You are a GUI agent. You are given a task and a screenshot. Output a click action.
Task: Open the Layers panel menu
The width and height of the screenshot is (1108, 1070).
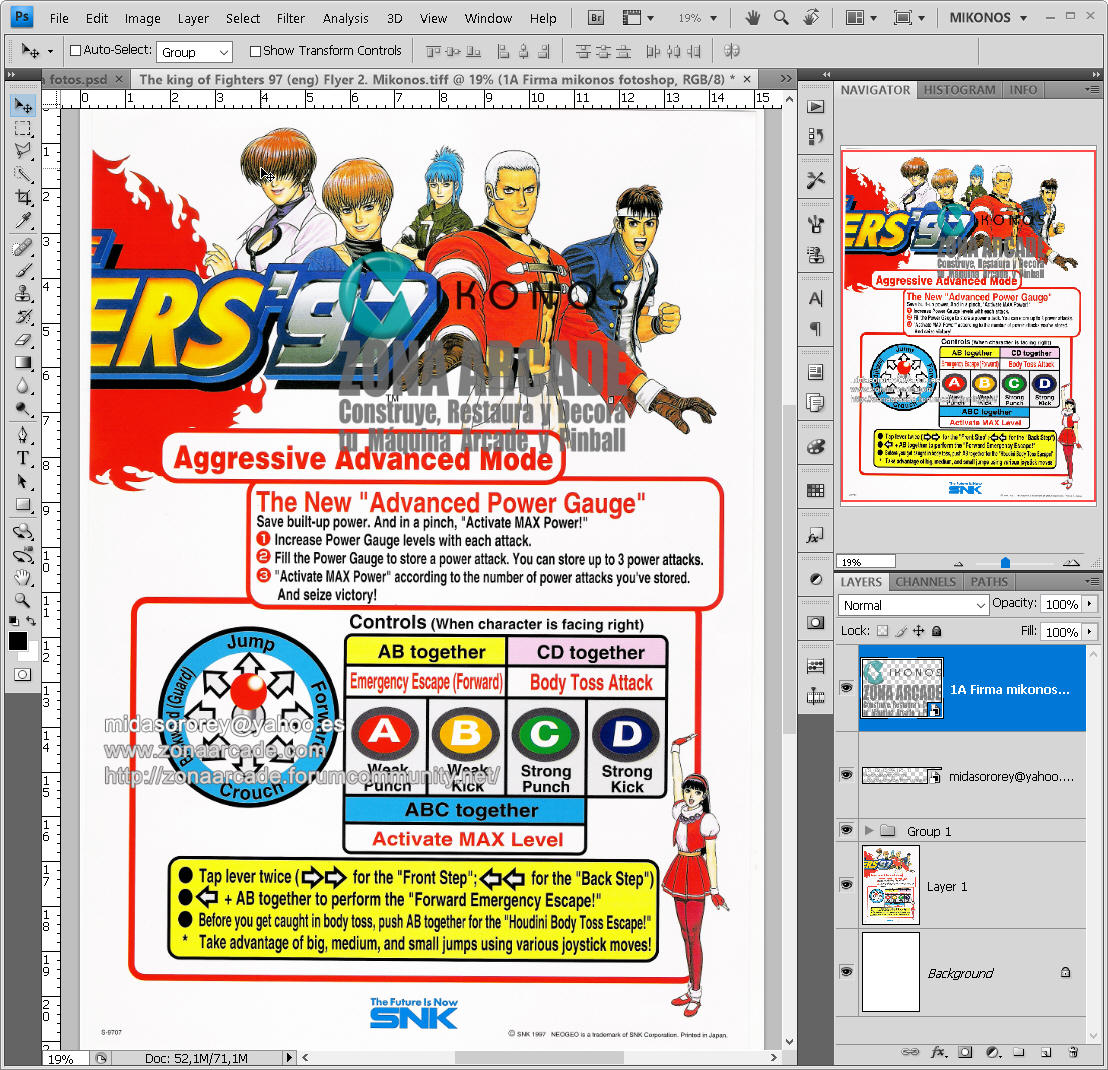(x=1093, y=581)
